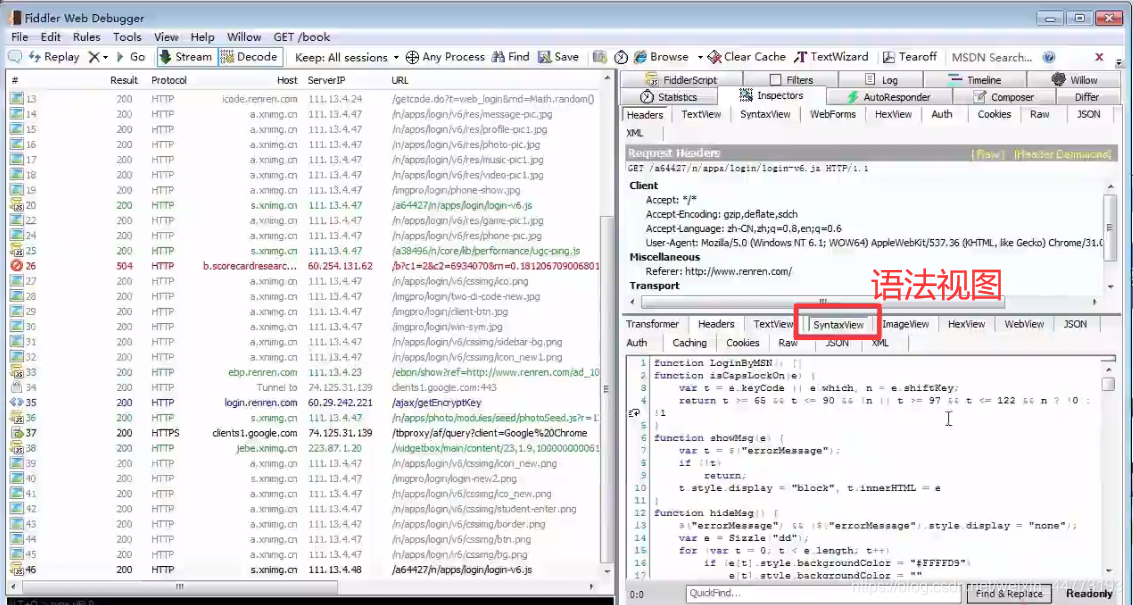Open Keep: All sessions dropdown
The image size is (1133, 605).
pyautogui.click(x=347, y=56)
